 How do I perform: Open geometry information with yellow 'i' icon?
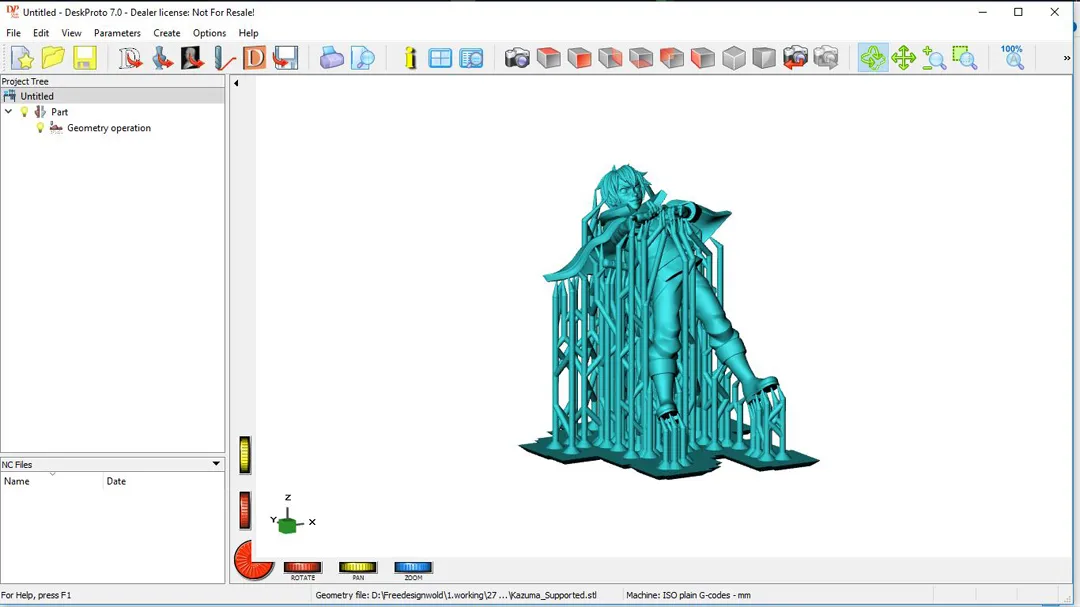click(410, 59)
